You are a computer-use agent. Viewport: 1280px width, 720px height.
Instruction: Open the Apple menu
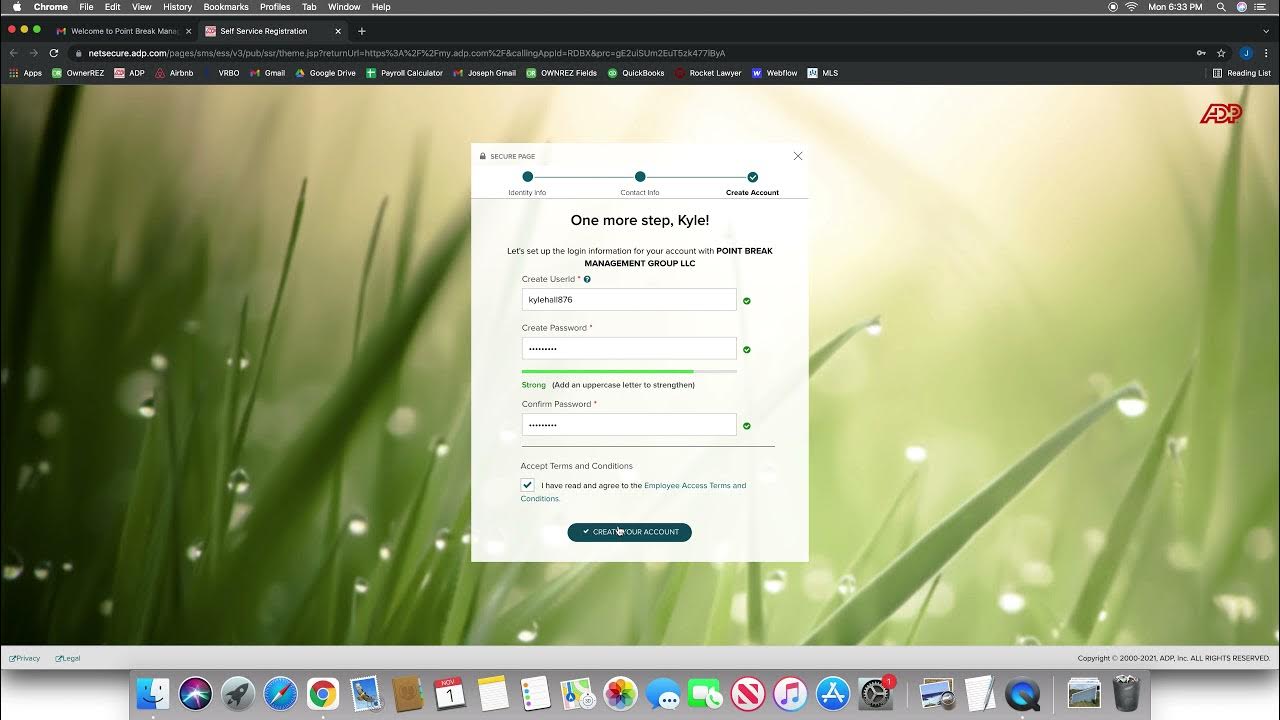(x=16, y=7)
